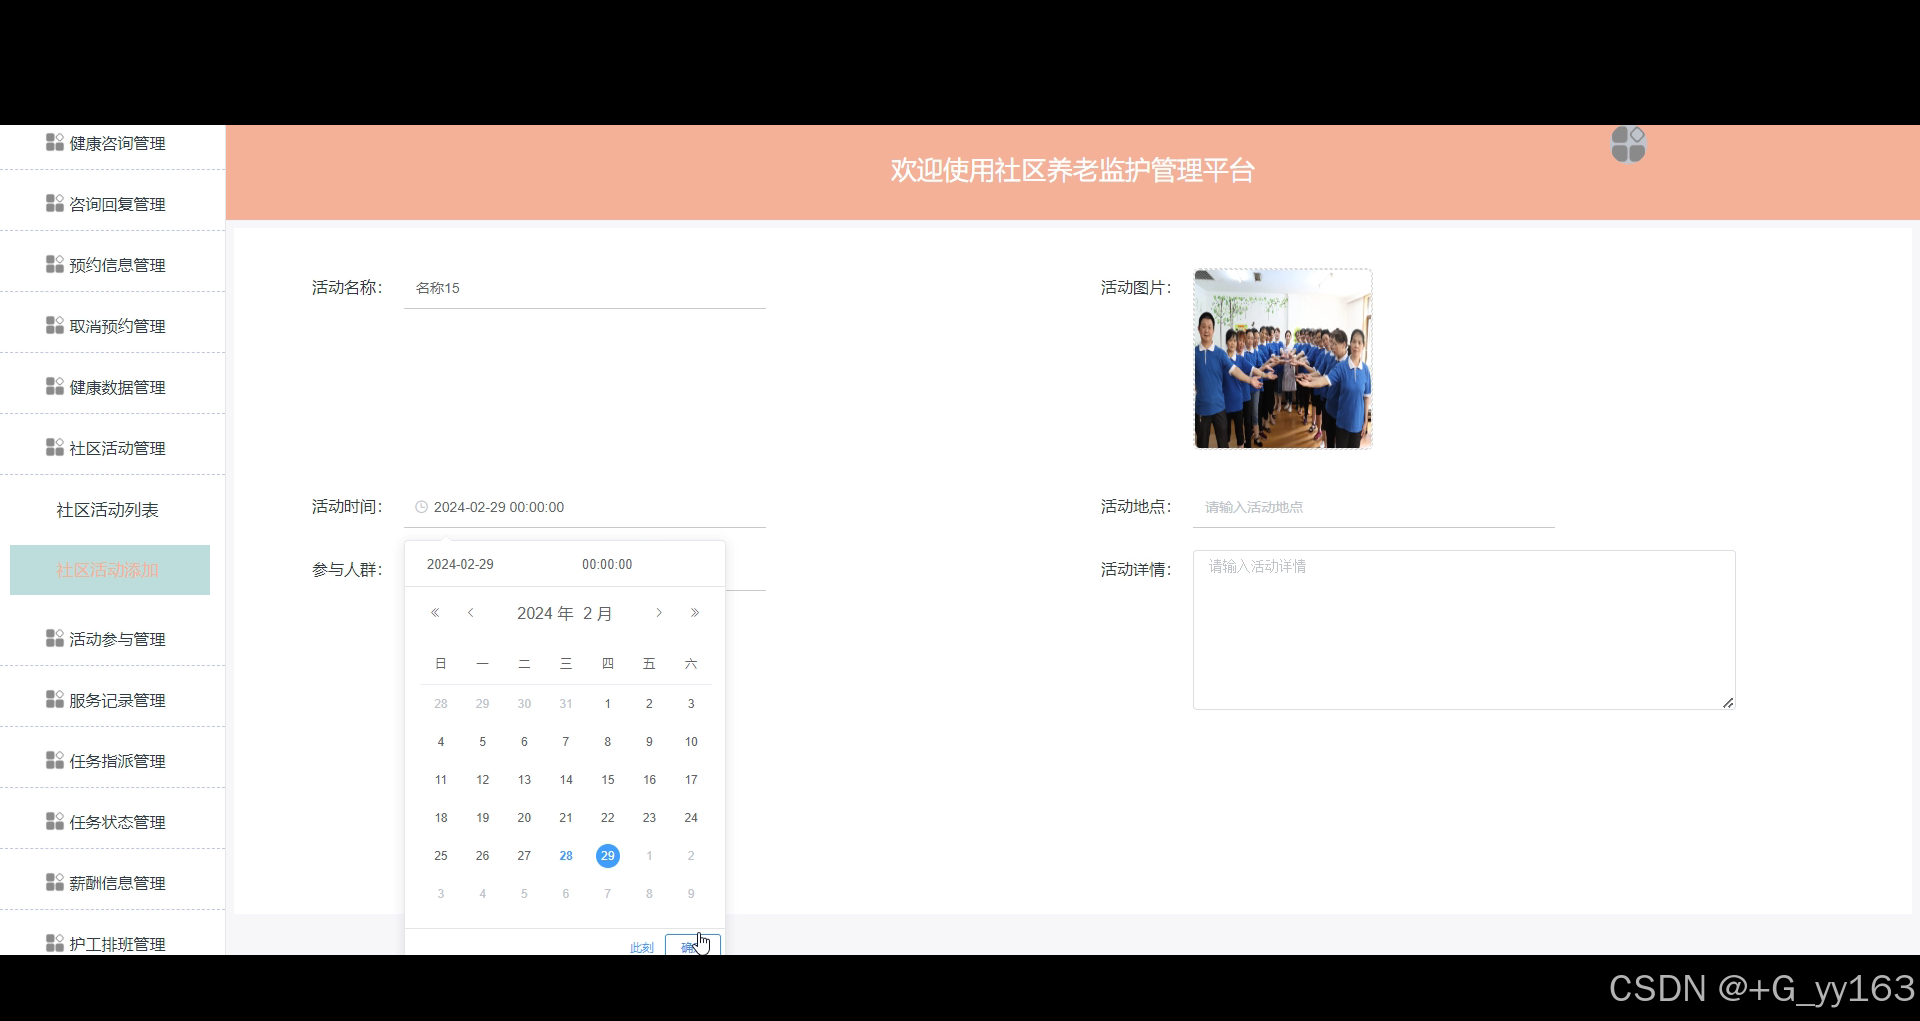Click the icon beside 活动参与管理
1920x1021 pixels.
click(x=55, y=638)
